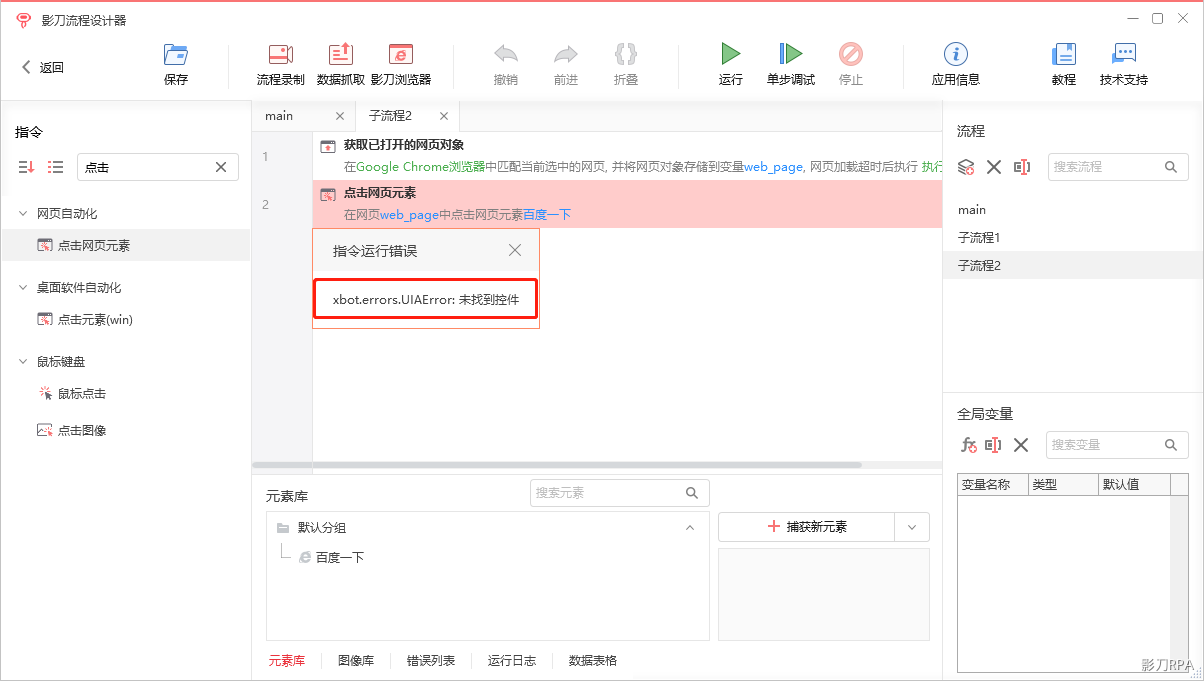Run the flow with 运行
This screenshot has width=1204, height=681.
click(x=731, y=55)
